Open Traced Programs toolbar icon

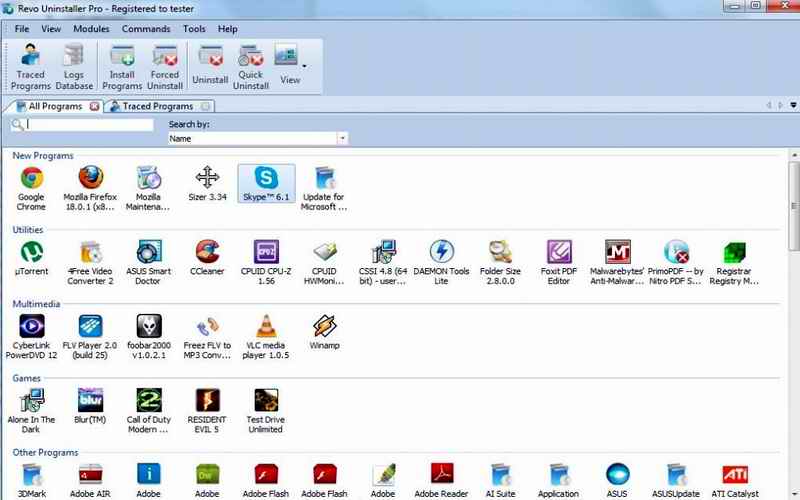pos(30,66)
